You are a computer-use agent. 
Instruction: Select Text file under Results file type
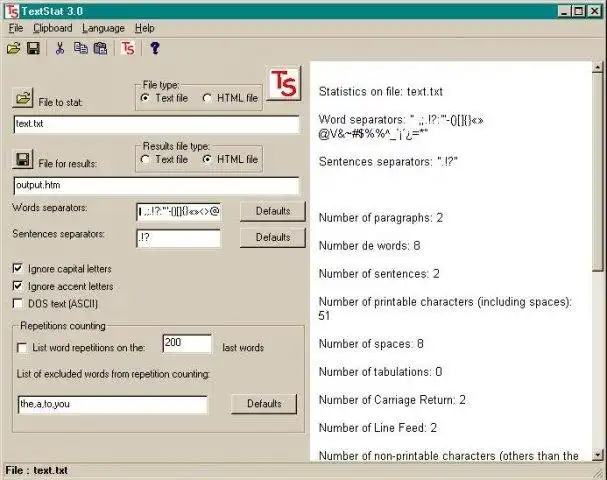tap(164, 159)
